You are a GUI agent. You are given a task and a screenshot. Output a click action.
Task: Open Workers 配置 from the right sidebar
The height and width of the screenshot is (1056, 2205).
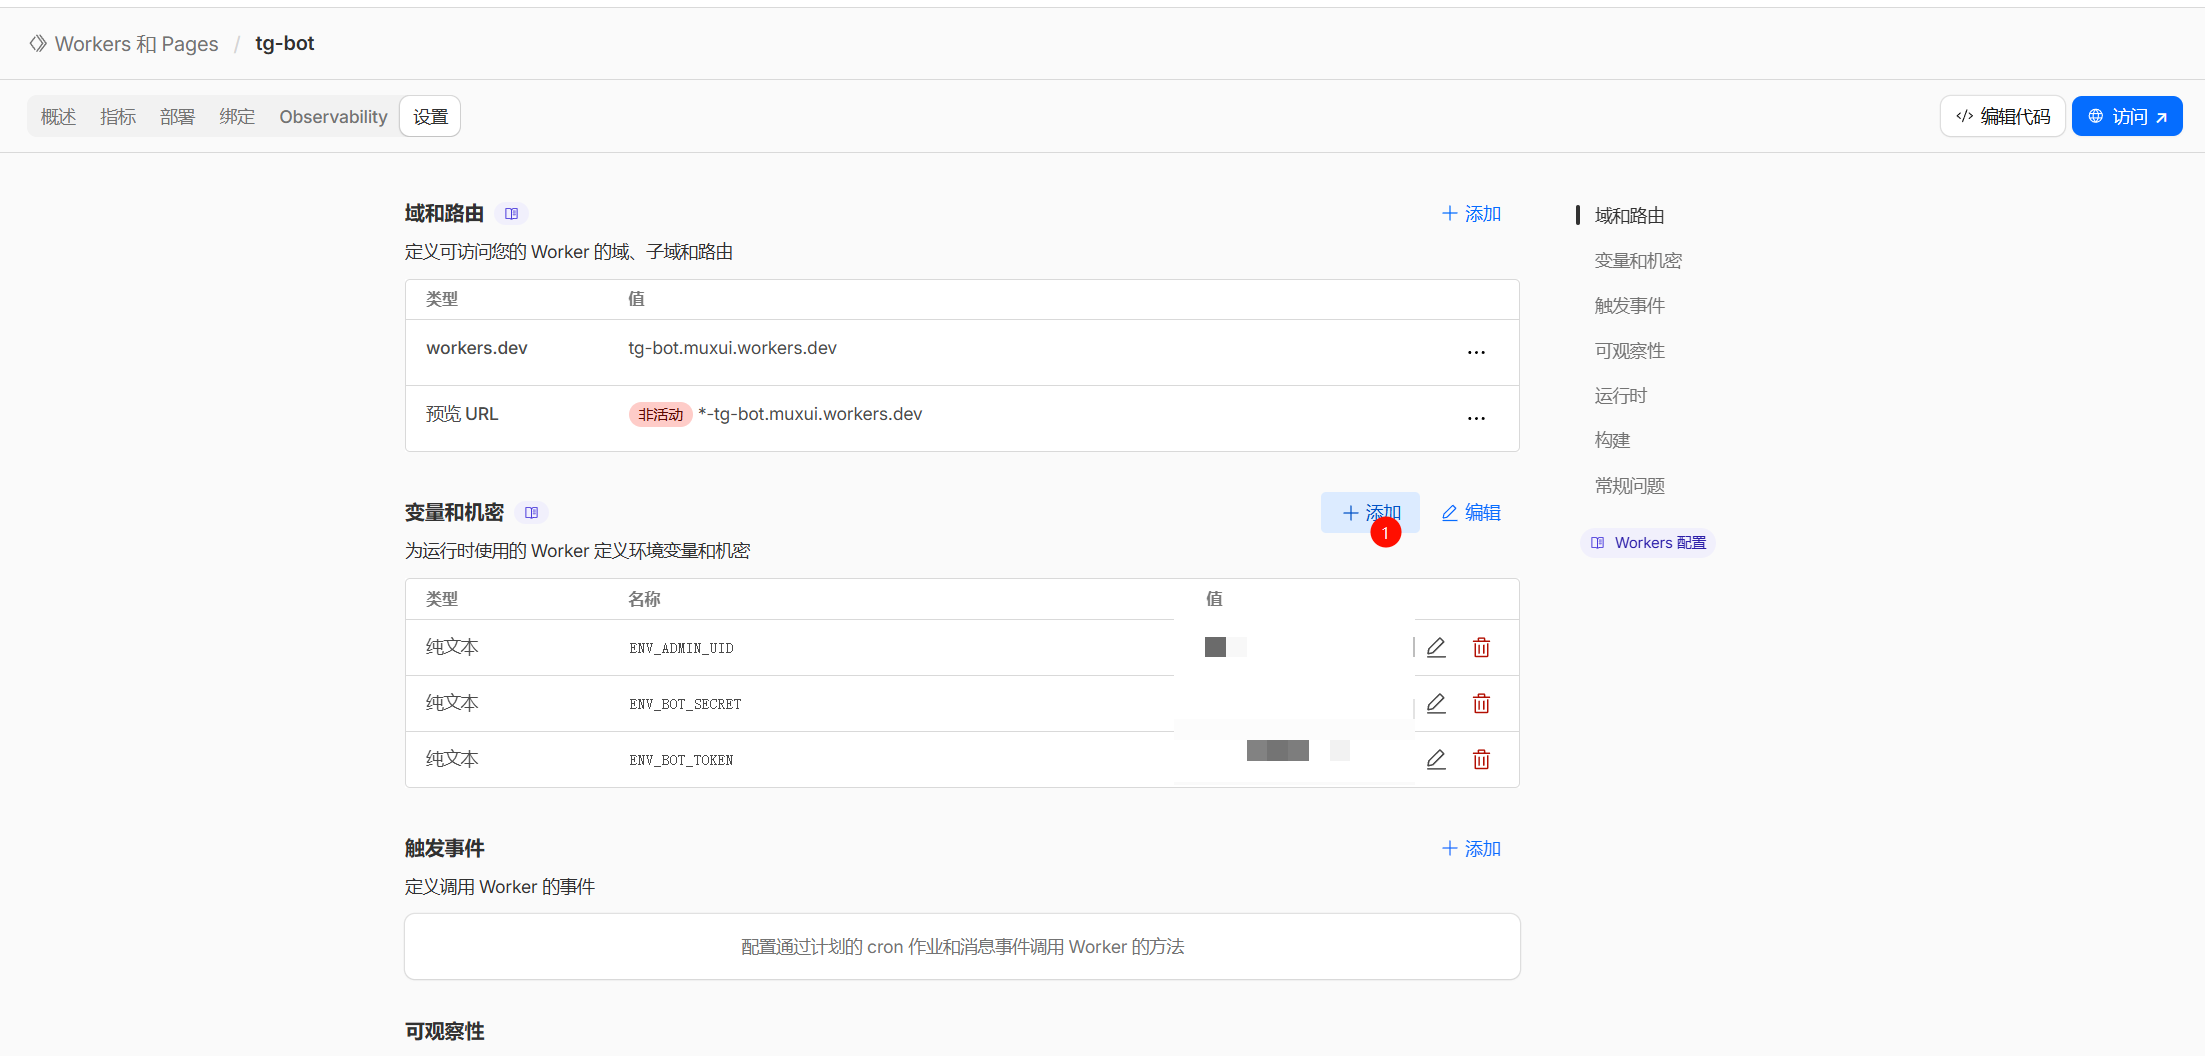[1647, 542]
